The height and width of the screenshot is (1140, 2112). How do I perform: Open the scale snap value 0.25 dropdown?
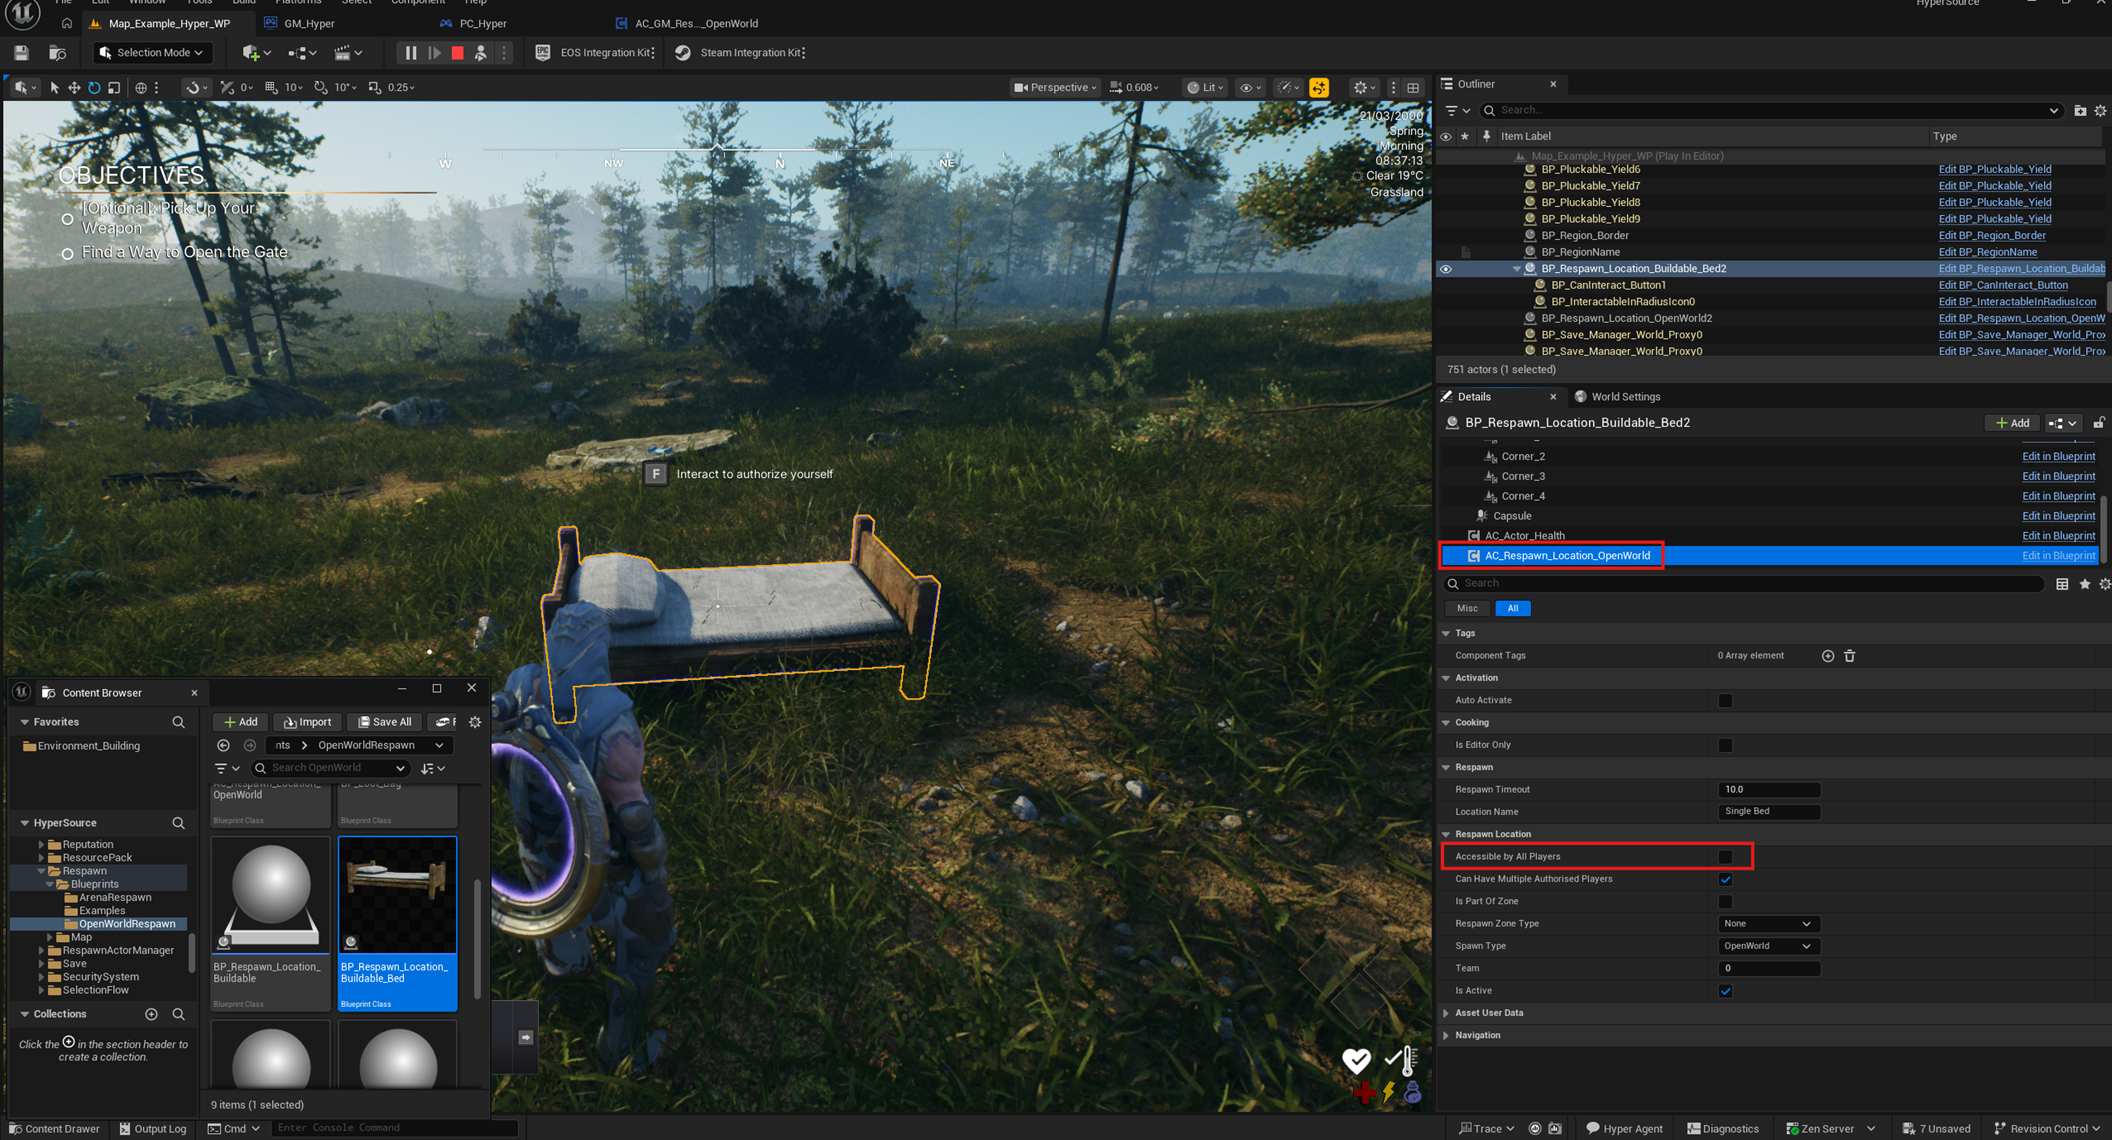[401, 88]
